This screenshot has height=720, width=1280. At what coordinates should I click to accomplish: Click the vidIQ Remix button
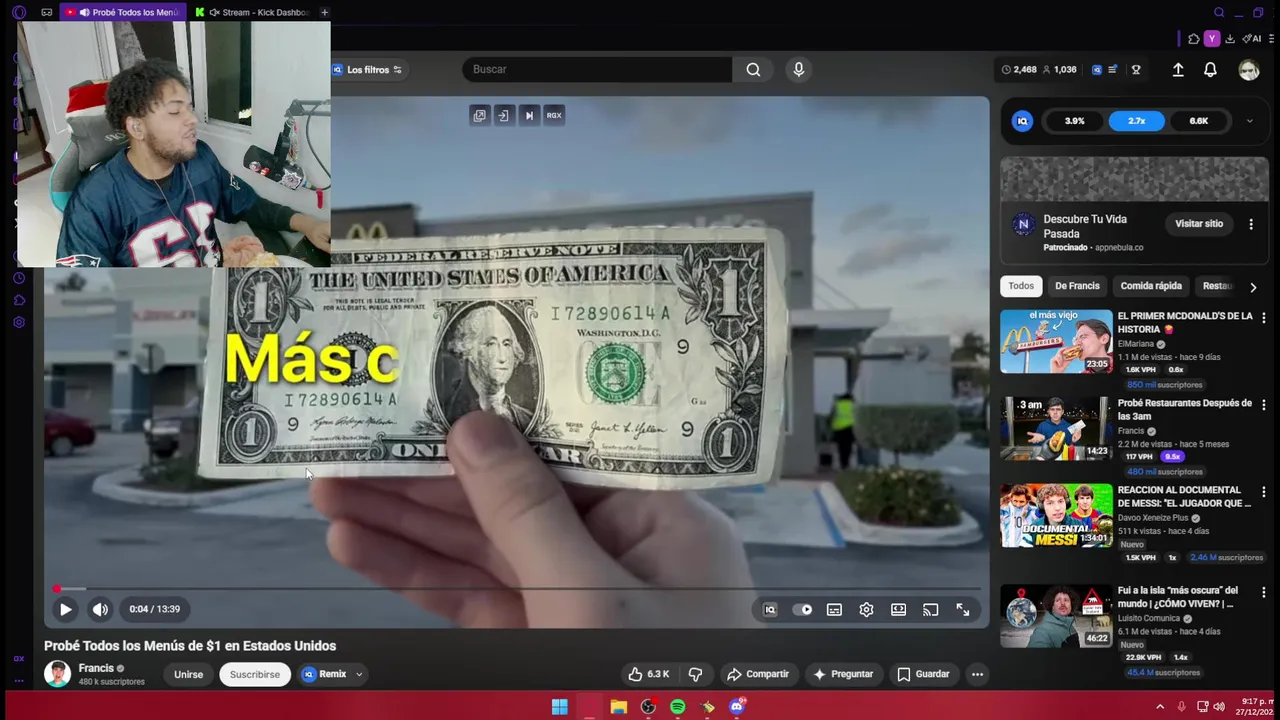tap(324, 674)
